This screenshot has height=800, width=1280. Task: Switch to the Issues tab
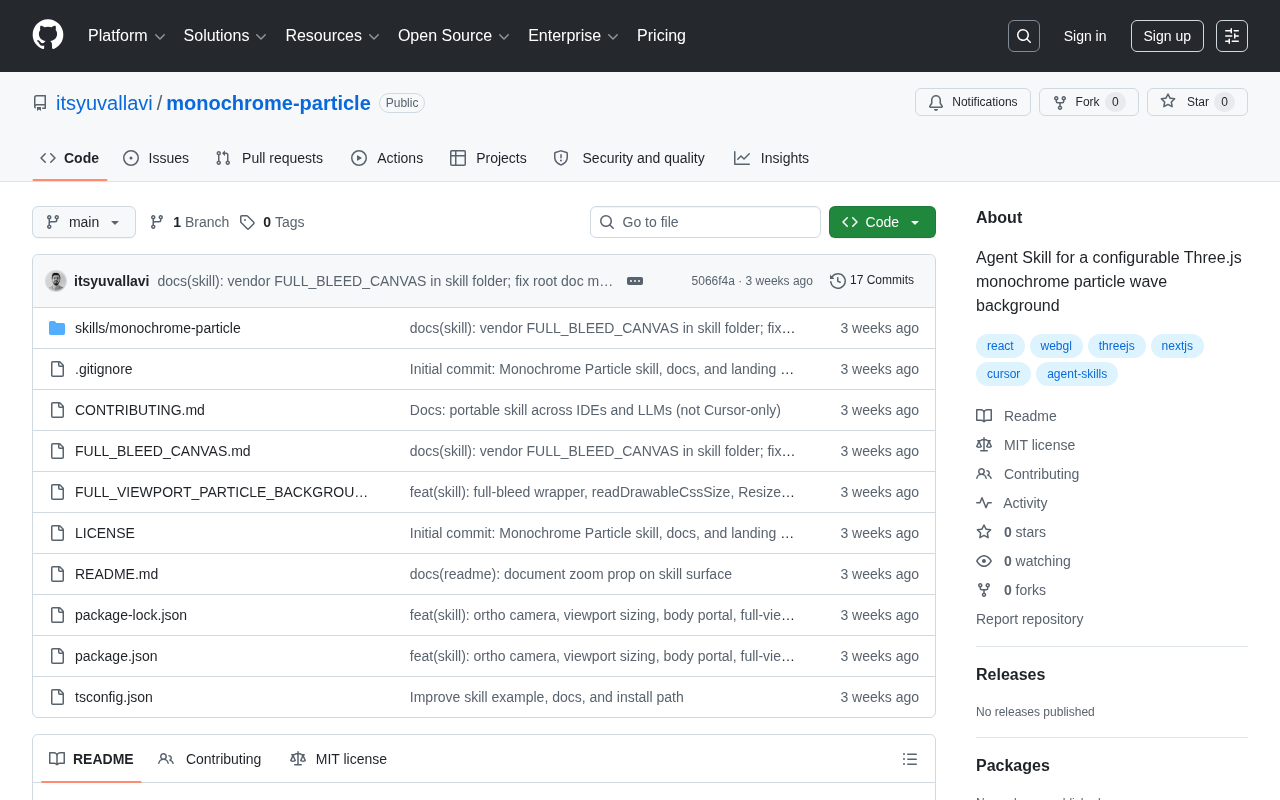coord(156,158)
